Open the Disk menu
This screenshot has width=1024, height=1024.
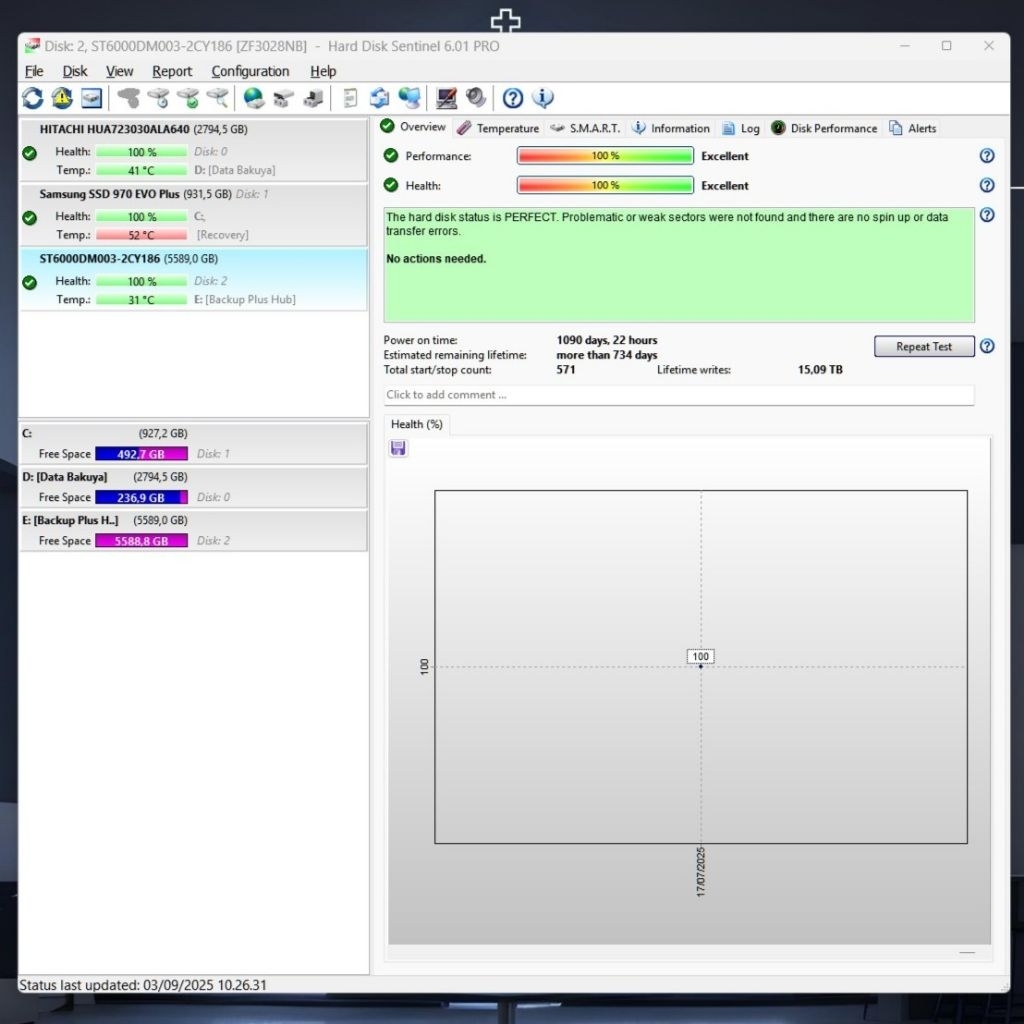pos(74,71)
